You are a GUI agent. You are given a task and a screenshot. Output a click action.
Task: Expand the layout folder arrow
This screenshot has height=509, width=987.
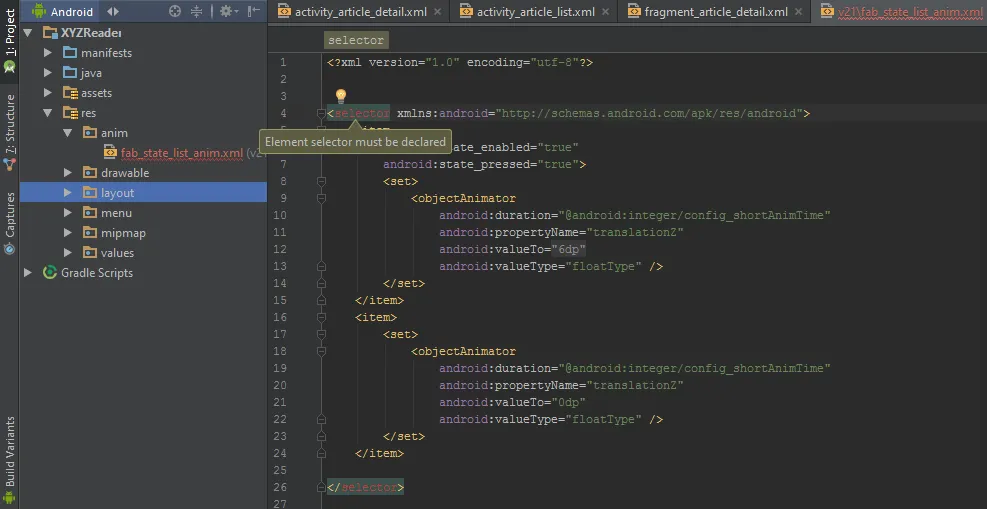pos(68,193)
